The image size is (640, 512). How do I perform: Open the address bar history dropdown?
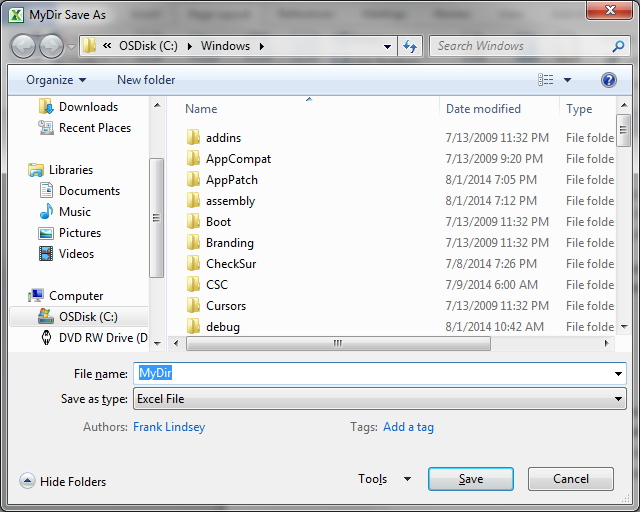pyautogui.click(x=387, y=47)
